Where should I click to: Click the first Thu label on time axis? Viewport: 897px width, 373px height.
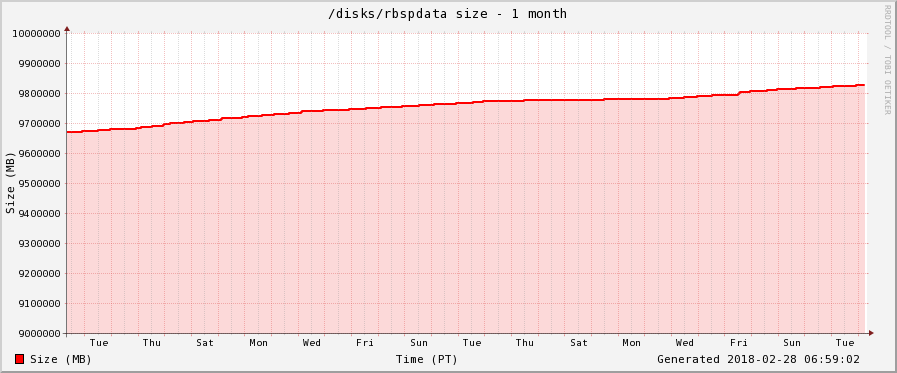[152, 343]
